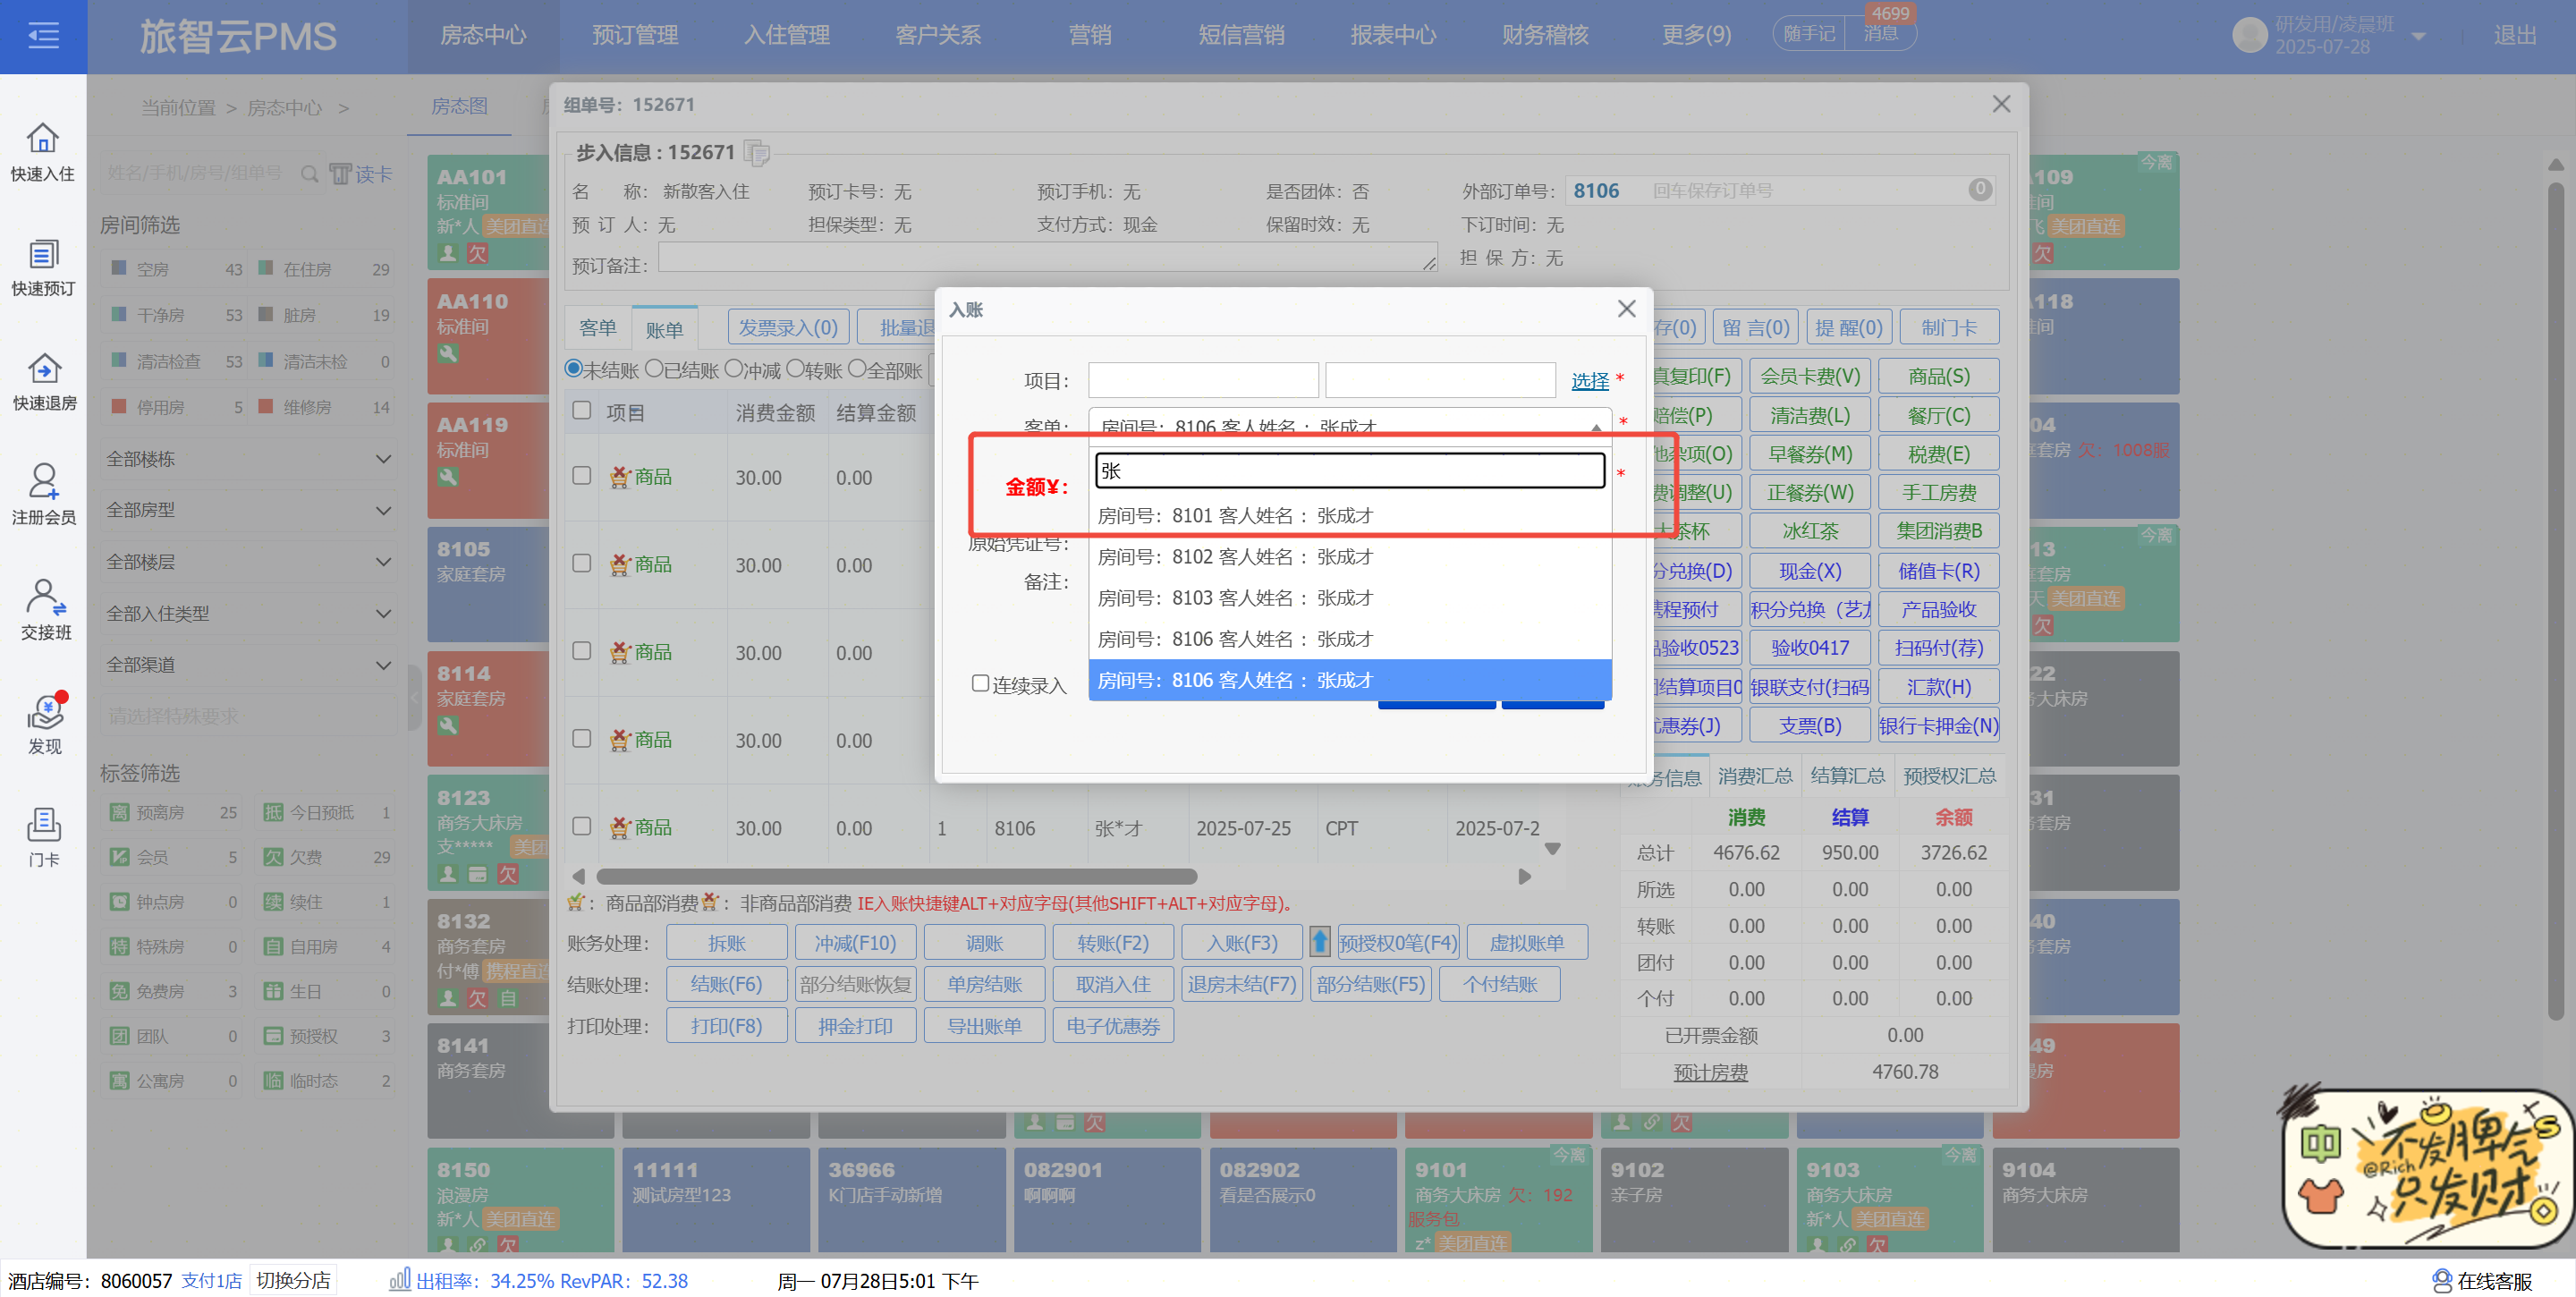Open the 更多(9) menu
This screenshot has height=1297, width=2576.
point(1696,36)
